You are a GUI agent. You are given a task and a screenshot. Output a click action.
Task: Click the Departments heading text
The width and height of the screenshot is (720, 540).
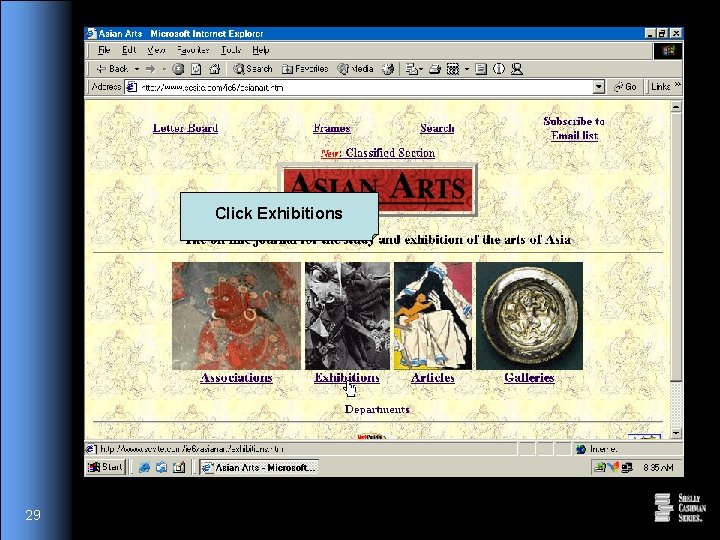(377, 410)
